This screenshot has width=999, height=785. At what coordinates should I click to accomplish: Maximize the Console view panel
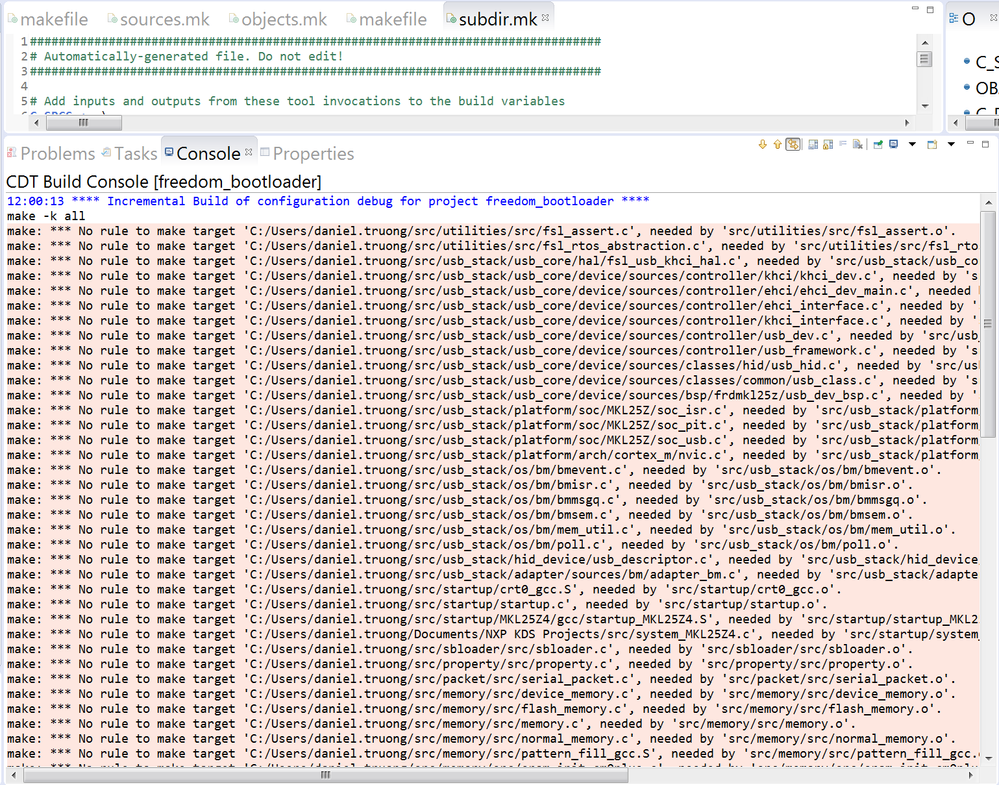point(986,144)
